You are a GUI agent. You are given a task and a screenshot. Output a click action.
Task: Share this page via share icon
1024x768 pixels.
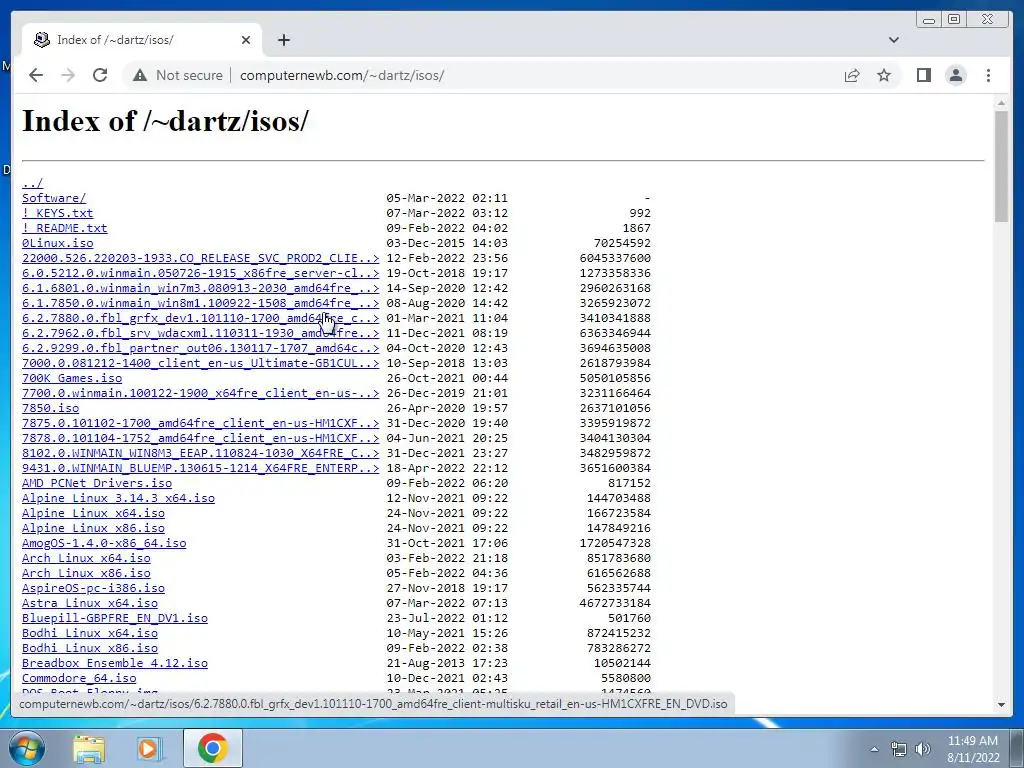852,76
